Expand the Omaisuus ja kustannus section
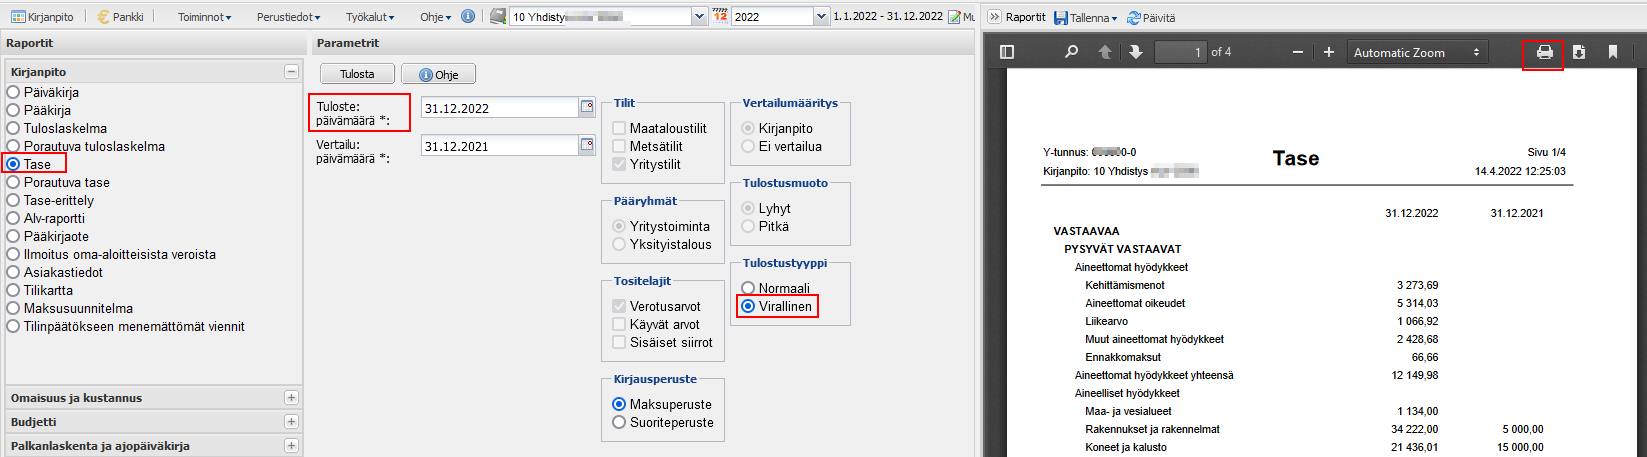The height and width of the screenshot is (457, 1647). click(291, 397)
